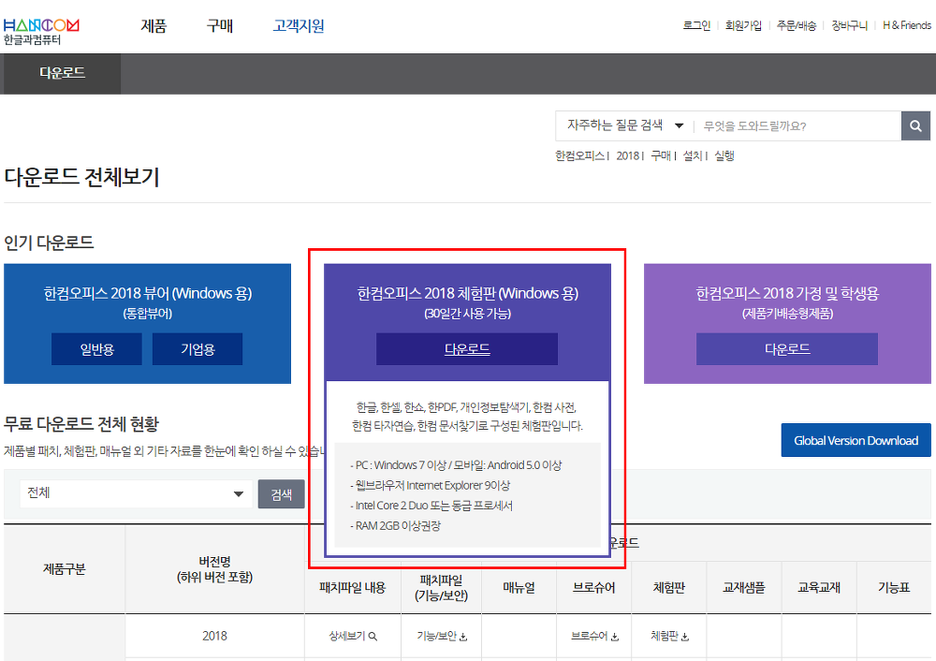Click the 로그인 link
This screenshot has width=936, height=661.
697,25
